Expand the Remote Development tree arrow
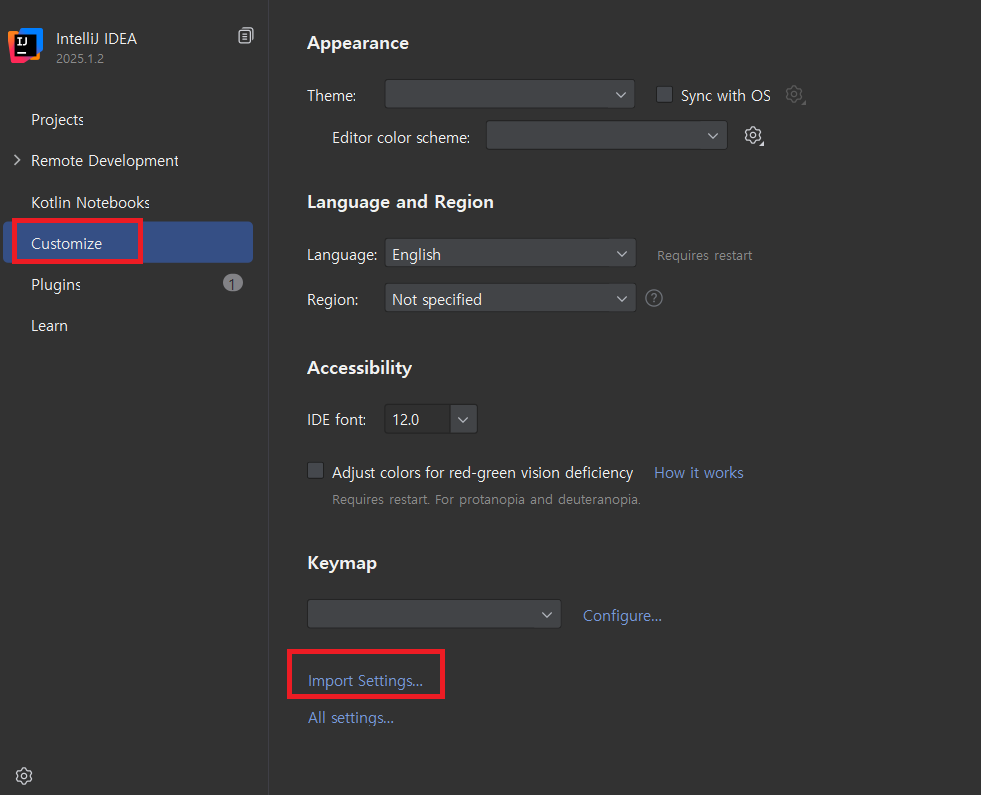Viewport: 981px width, 795px height. [x=16, y=161]
